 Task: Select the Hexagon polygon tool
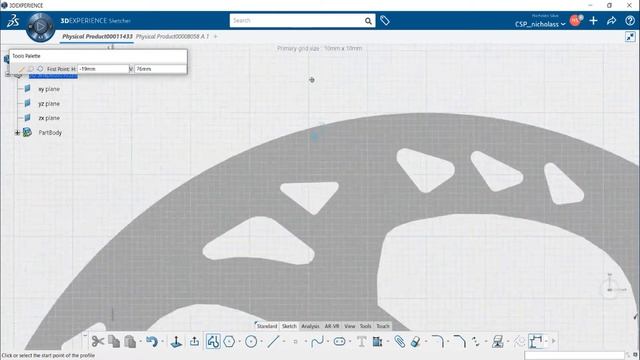229,341
